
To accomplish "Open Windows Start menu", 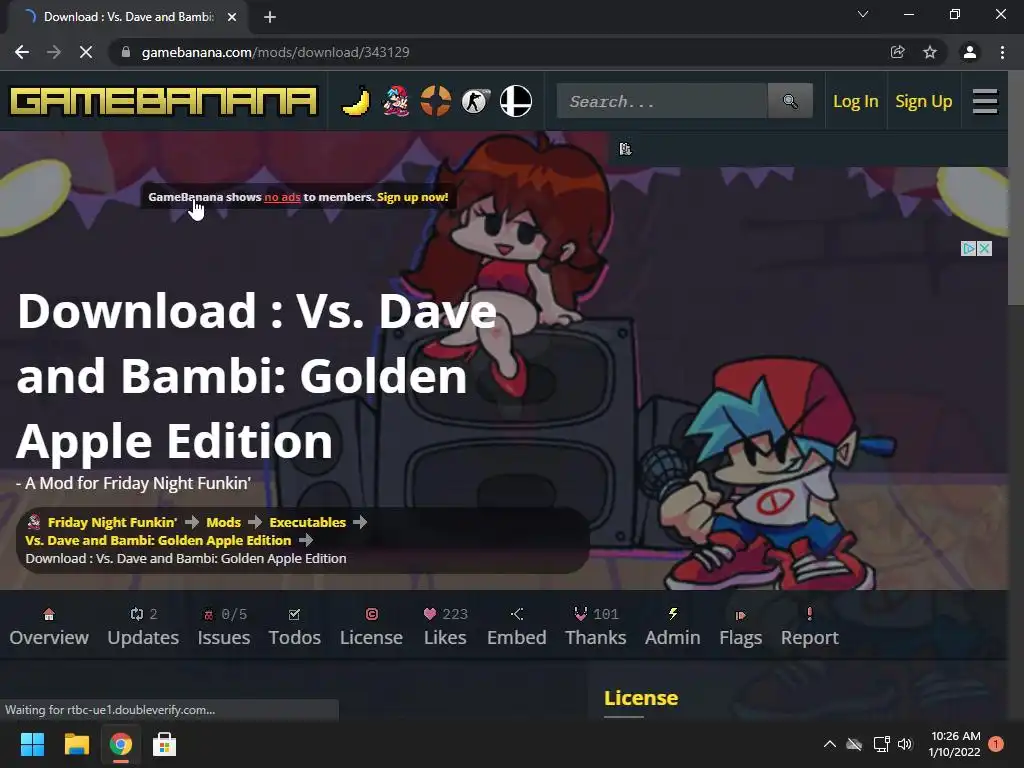I will click(32, 744).
